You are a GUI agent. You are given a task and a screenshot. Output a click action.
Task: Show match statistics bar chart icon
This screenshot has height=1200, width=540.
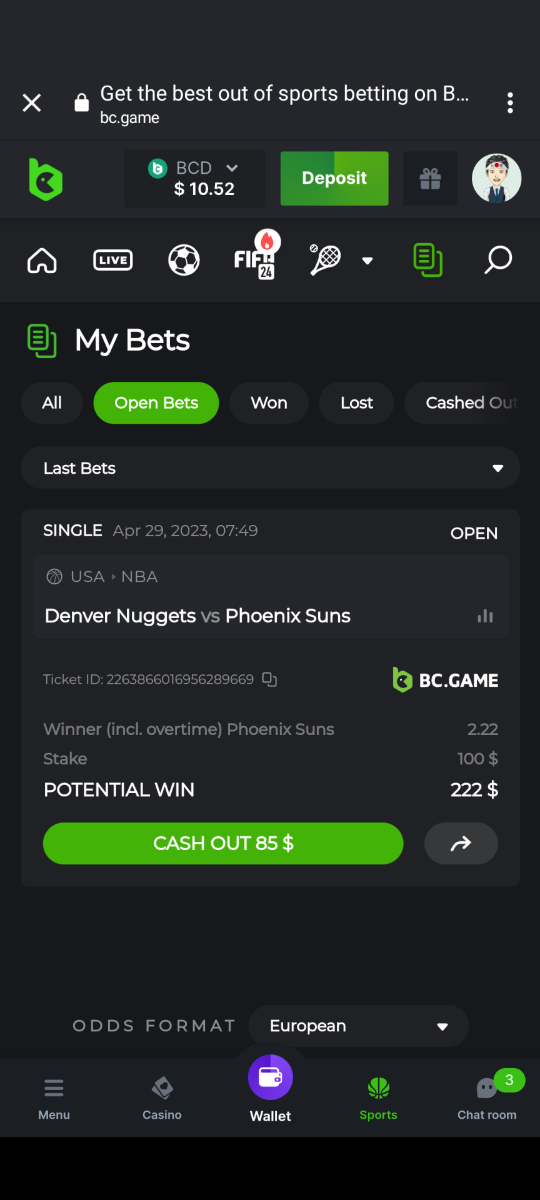click(485, 616)
